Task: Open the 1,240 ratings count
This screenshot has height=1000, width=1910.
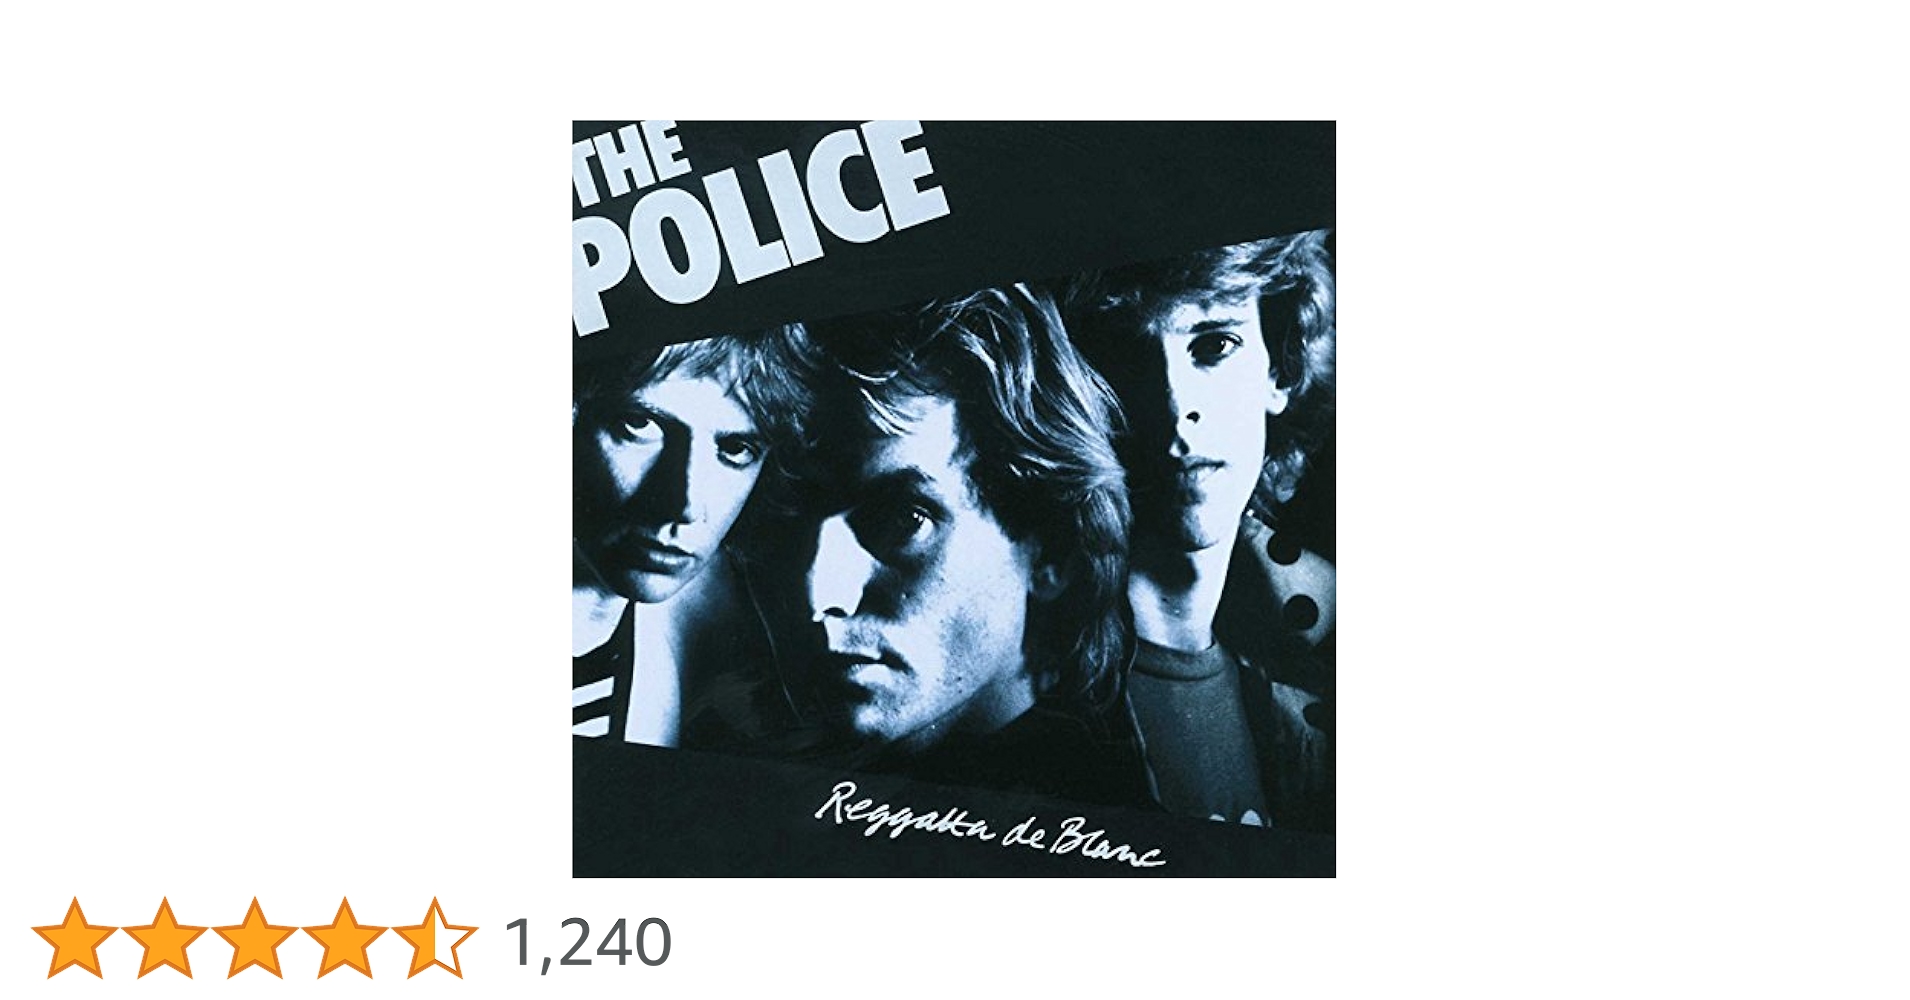Action: [x=588, y=942]
